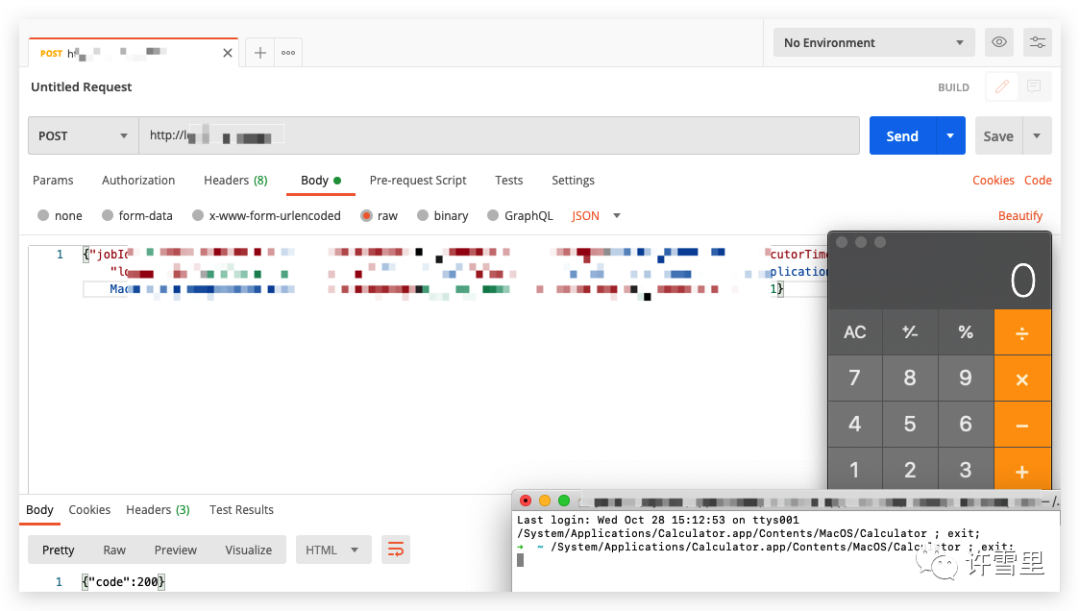Save the request
Viewport: 1080px width, 611px height.
coord(999,136)
